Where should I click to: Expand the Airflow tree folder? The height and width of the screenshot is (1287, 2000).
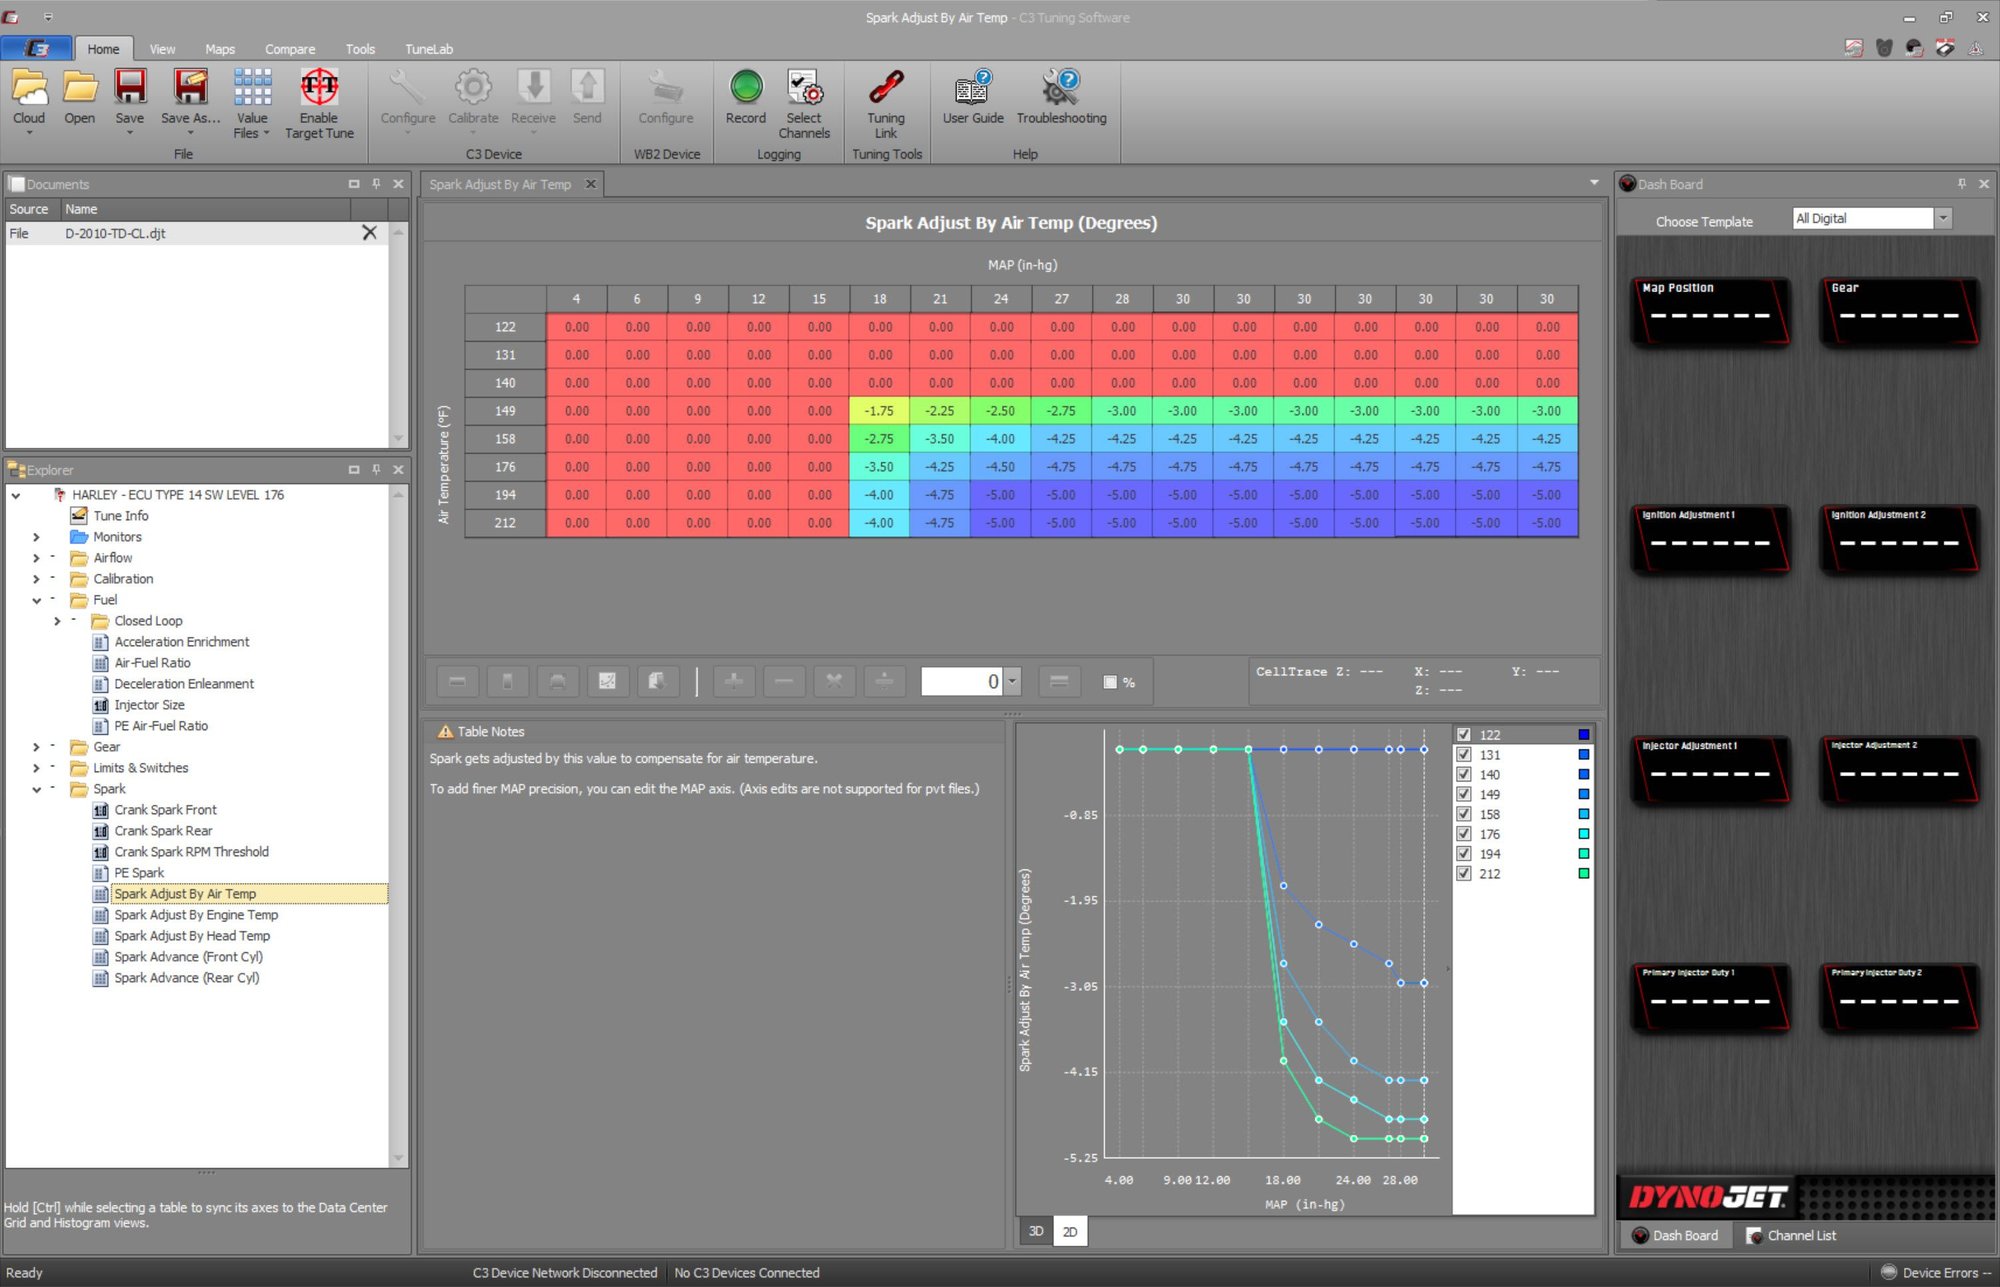[x=36, y=558]
